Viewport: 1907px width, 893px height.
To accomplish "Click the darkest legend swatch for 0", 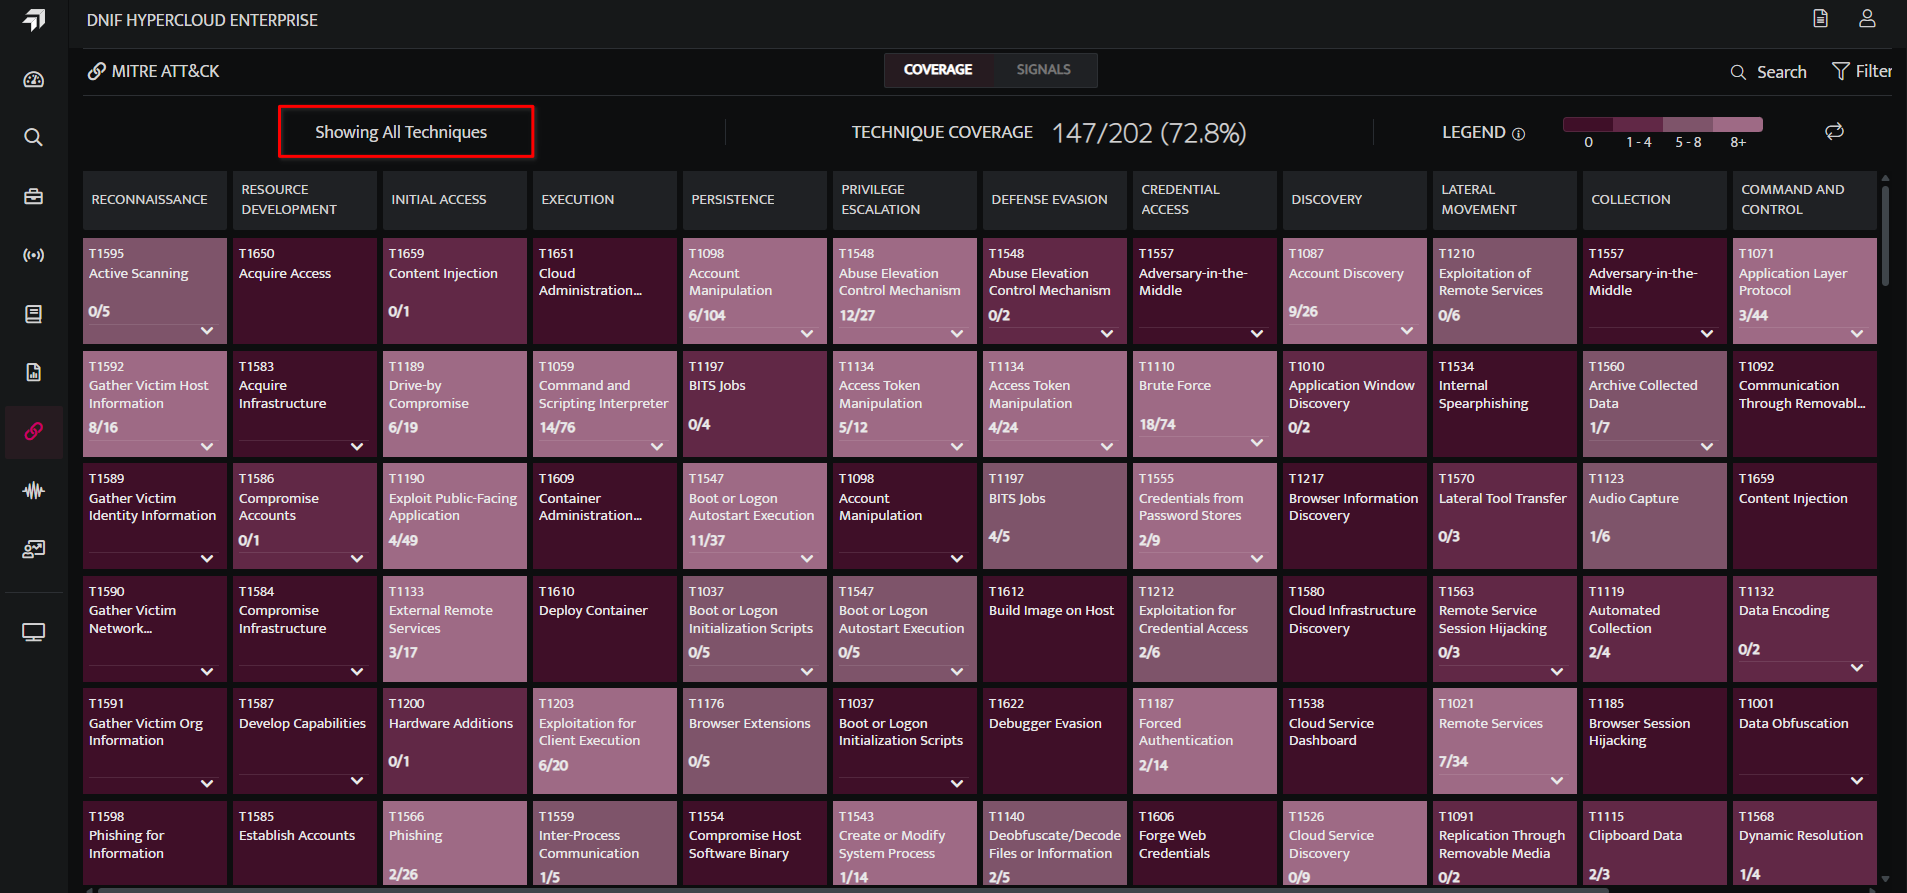I will click(1588, 124).
